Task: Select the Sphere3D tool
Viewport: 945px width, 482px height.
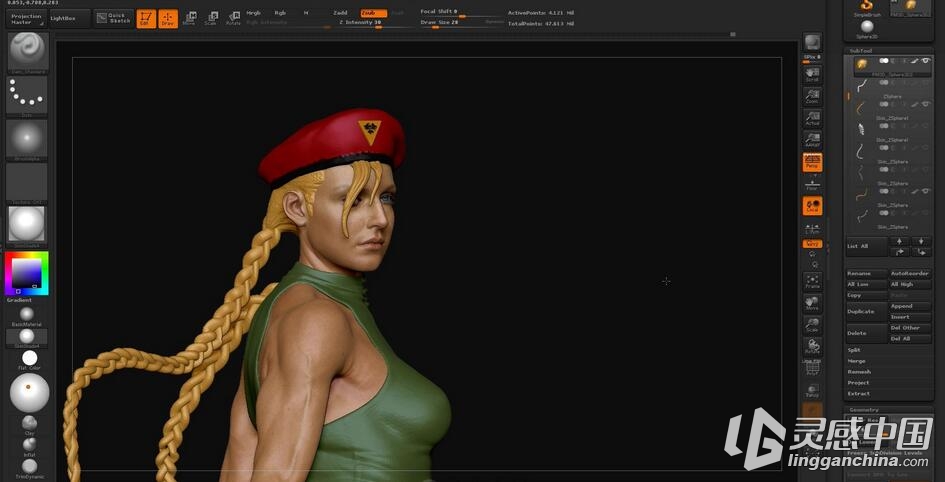Action: (x=867, y=29)
